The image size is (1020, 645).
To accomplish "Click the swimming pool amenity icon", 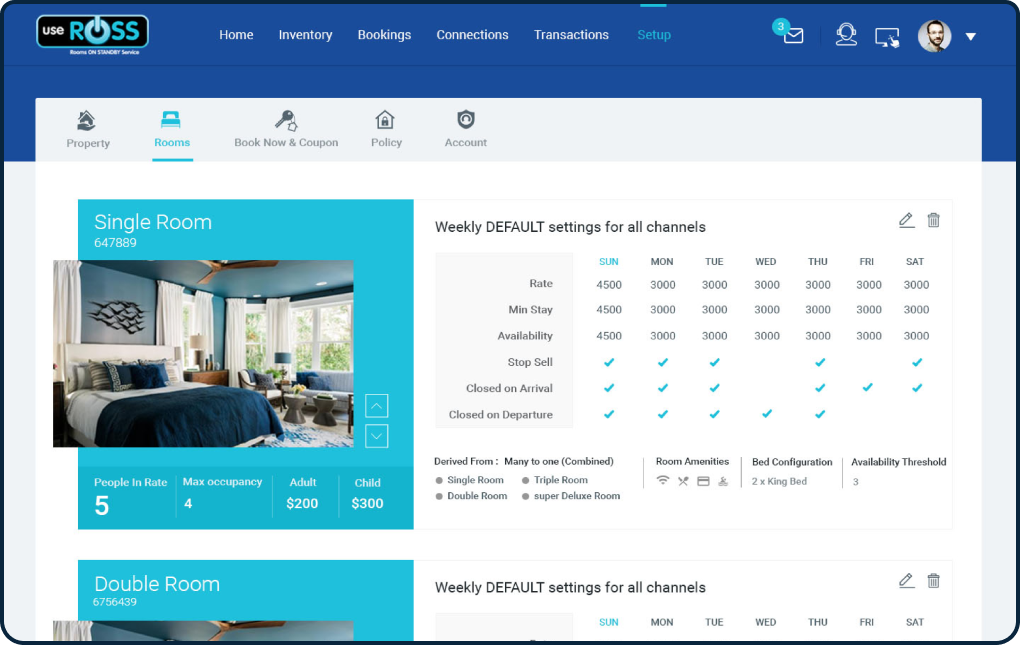I will tap(723, 481).
